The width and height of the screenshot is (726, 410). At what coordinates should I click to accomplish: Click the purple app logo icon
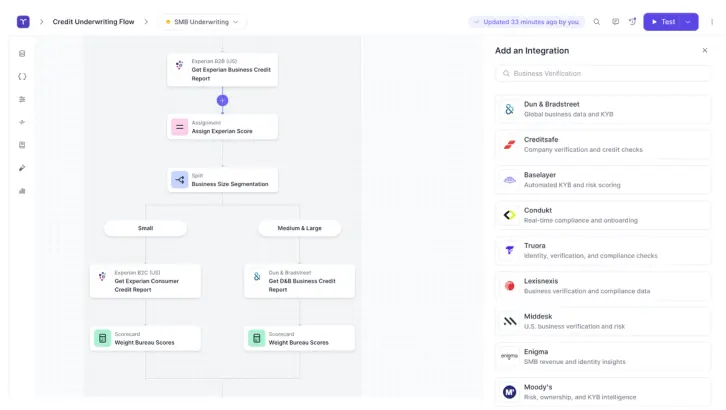tap(23, 22)
